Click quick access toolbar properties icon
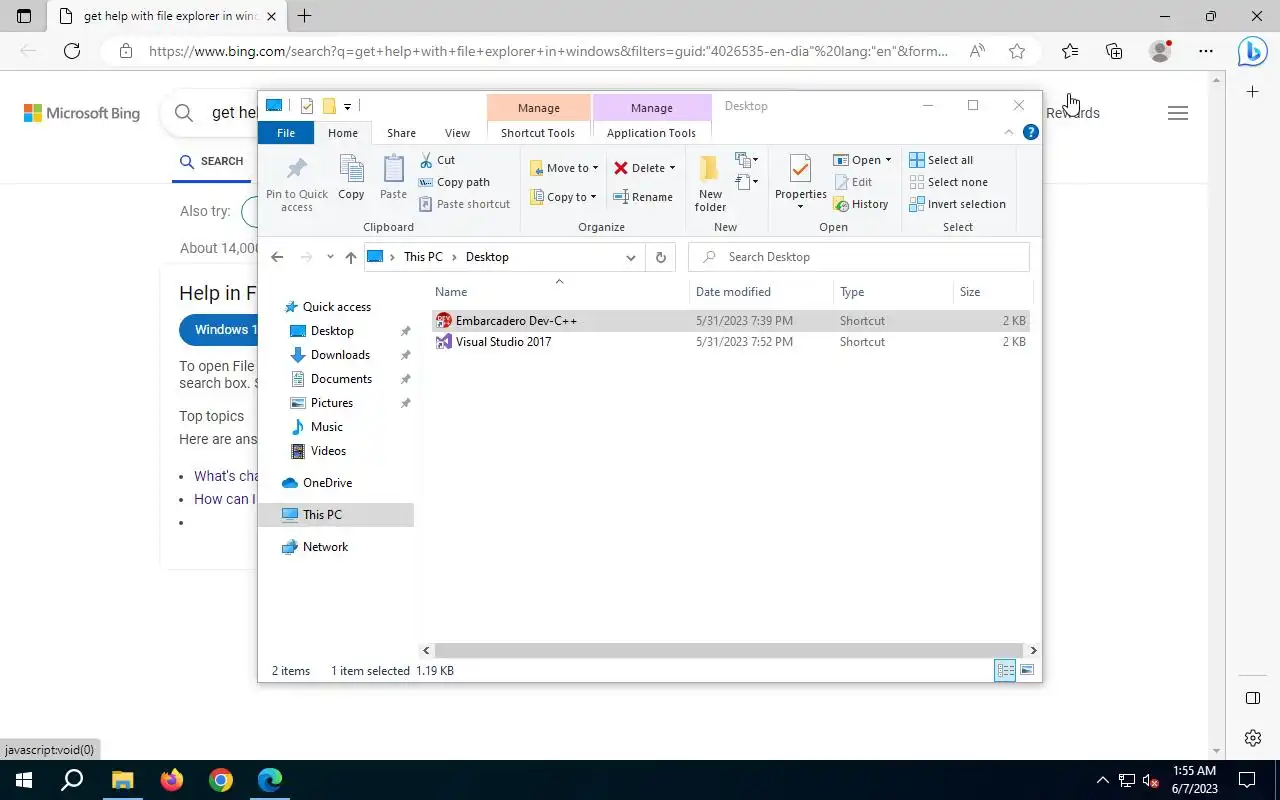This screenshot has width=1280, height=800. point(307,106)
